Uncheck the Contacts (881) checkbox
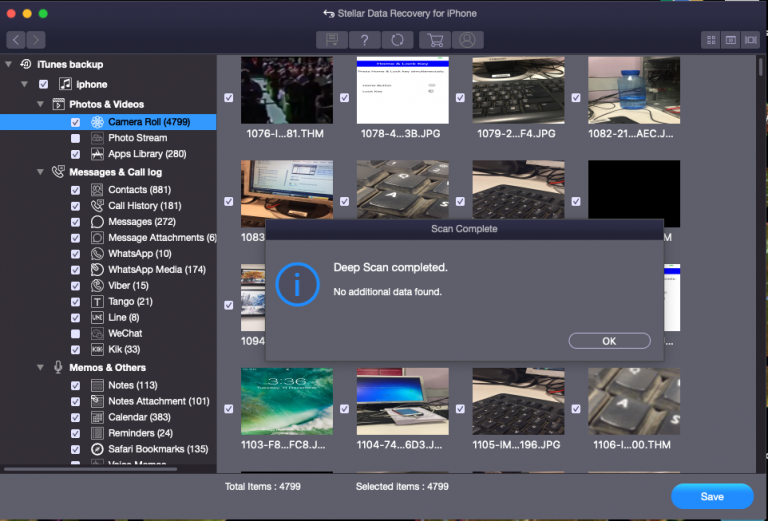768x521 pixels. pos(75,190)
